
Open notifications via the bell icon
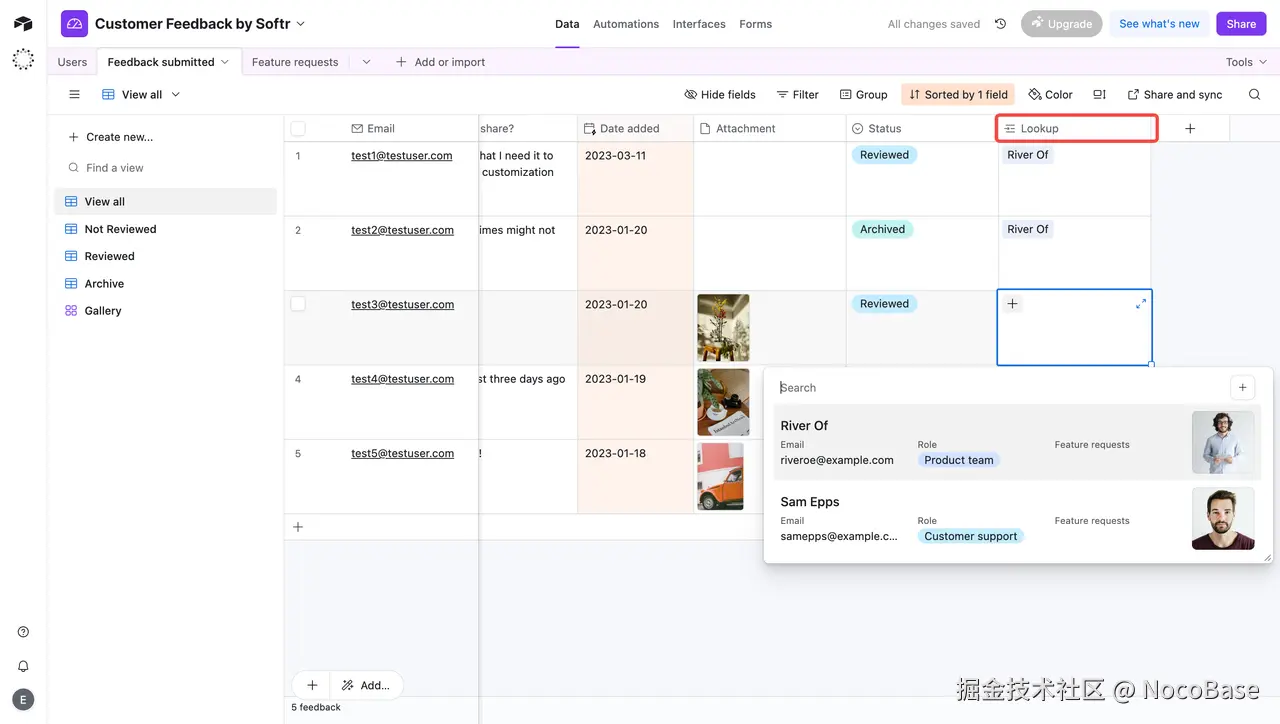[22, 665]
